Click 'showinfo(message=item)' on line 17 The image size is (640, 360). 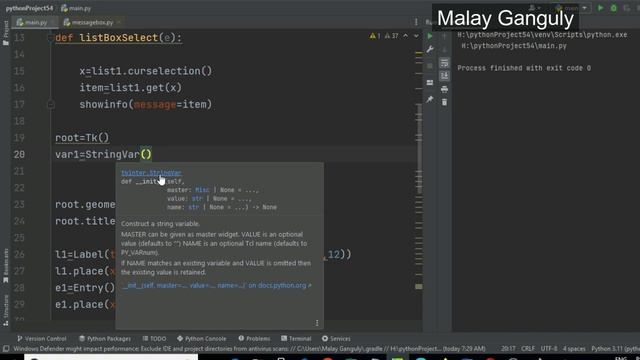(x=146, y=104)
